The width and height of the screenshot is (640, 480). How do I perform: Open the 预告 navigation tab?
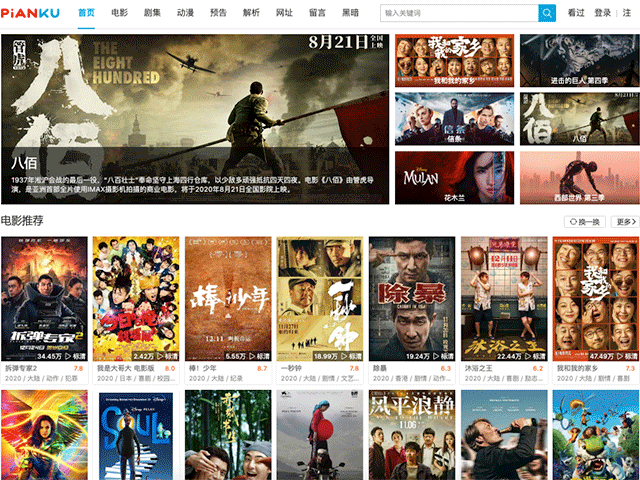[218, 13]
